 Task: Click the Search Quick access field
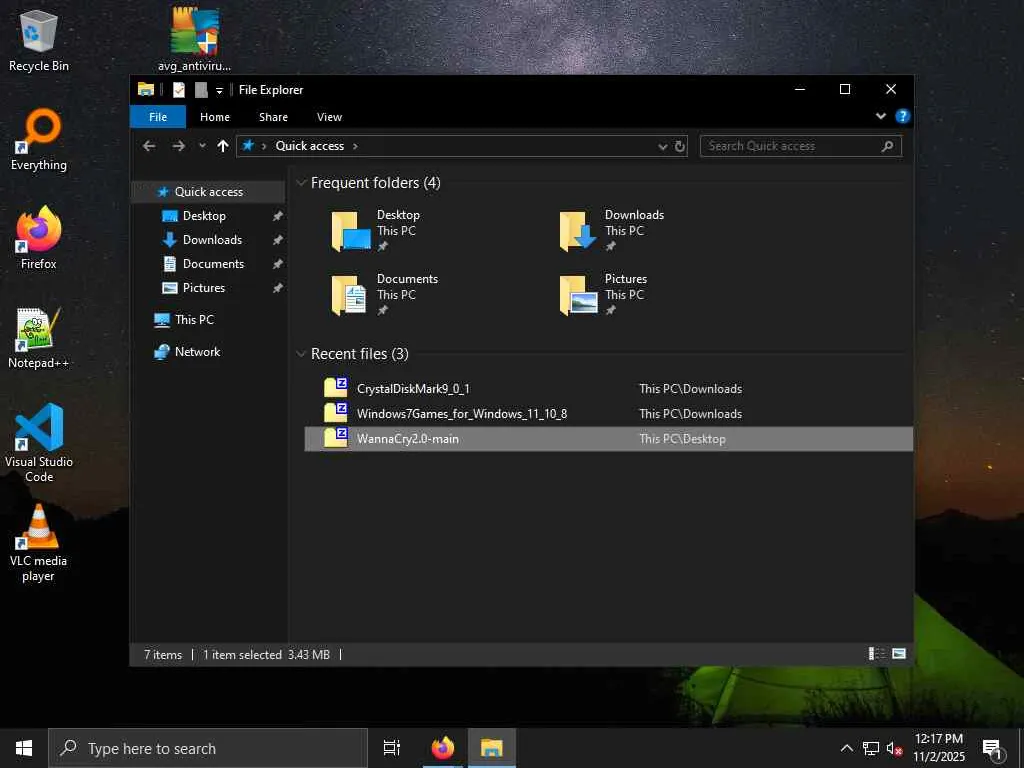[790, 146]
